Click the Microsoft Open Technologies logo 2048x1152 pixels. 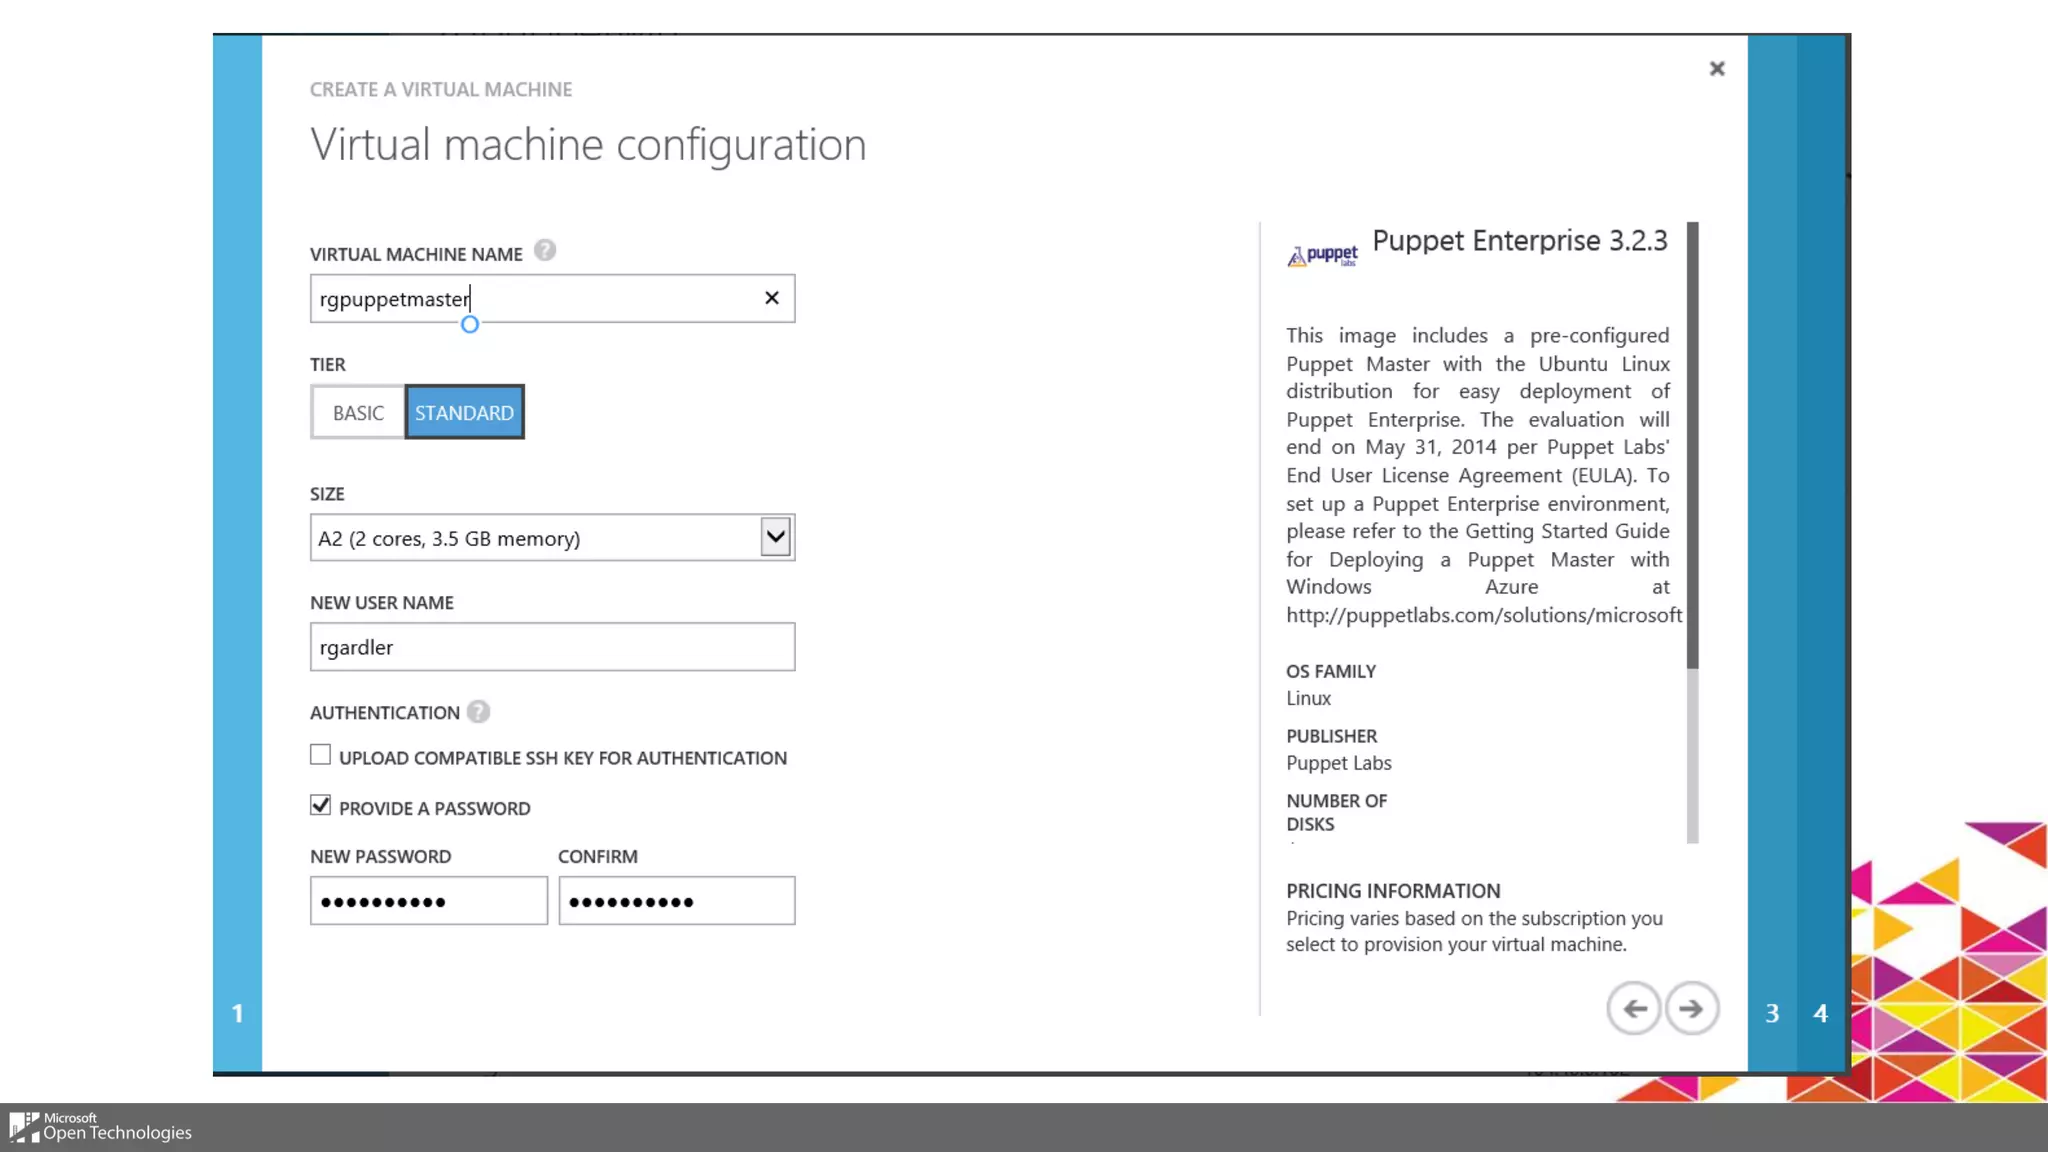pyautogui.click(x=100, y=1127)
